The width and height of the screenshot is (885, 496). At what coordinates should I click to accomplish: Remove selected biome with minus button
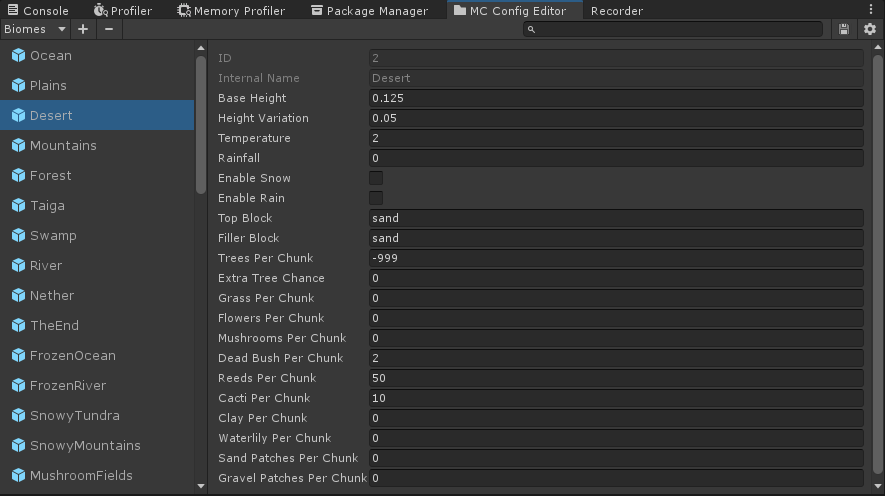[x=109, y=29]
